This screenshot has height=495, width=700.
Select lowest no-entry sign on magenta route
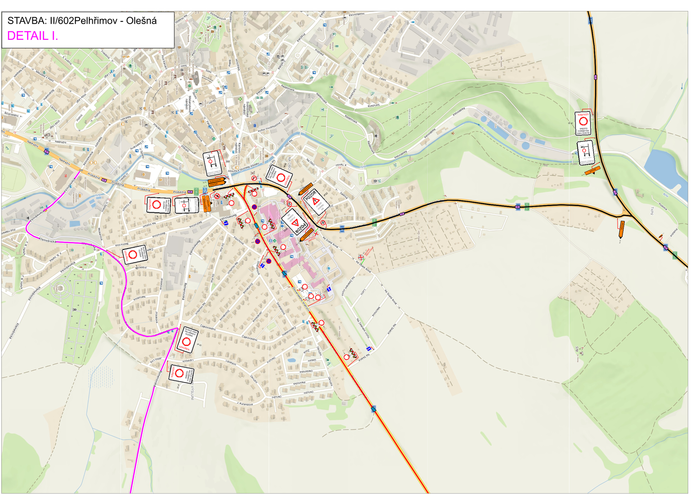180,374
